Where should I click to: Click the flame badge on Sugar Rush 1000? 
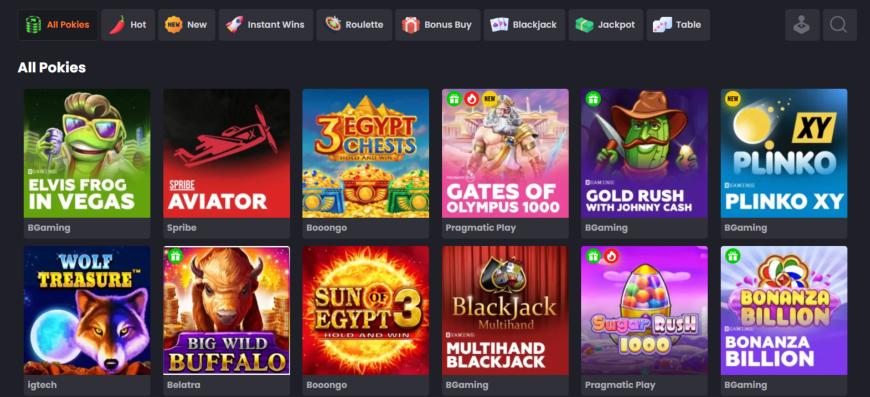coord(611,256)
